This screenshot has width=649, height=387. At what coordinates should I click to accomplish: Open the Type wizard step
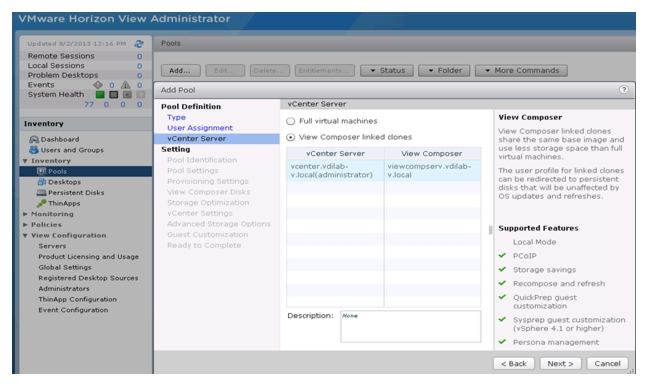[176, 118]
